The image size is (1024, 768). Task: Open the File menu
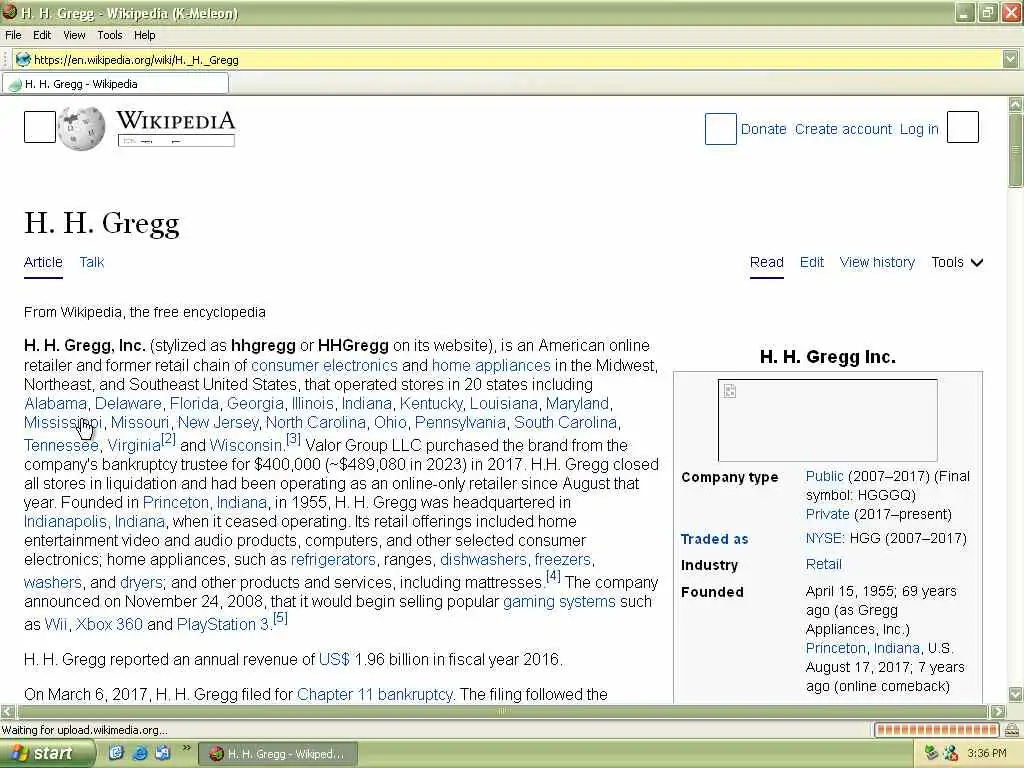[13, 35]
